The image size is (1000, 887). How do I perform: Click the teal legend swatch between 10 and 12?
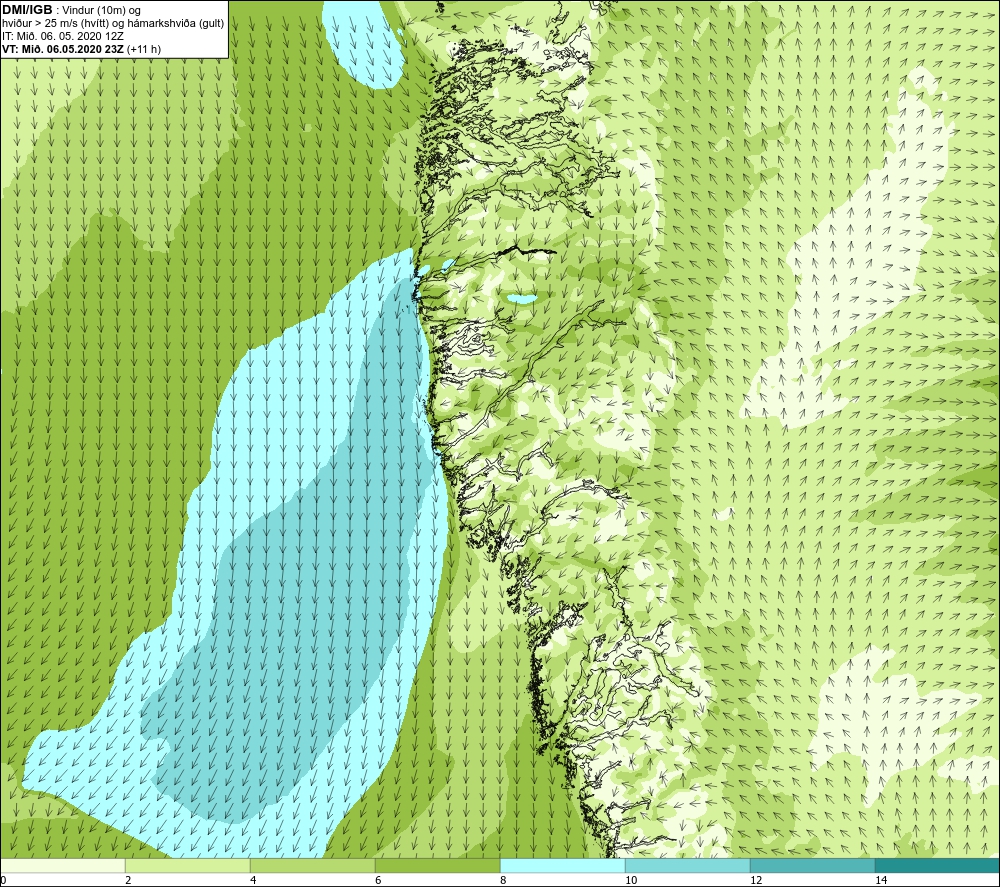pos(688,865)
